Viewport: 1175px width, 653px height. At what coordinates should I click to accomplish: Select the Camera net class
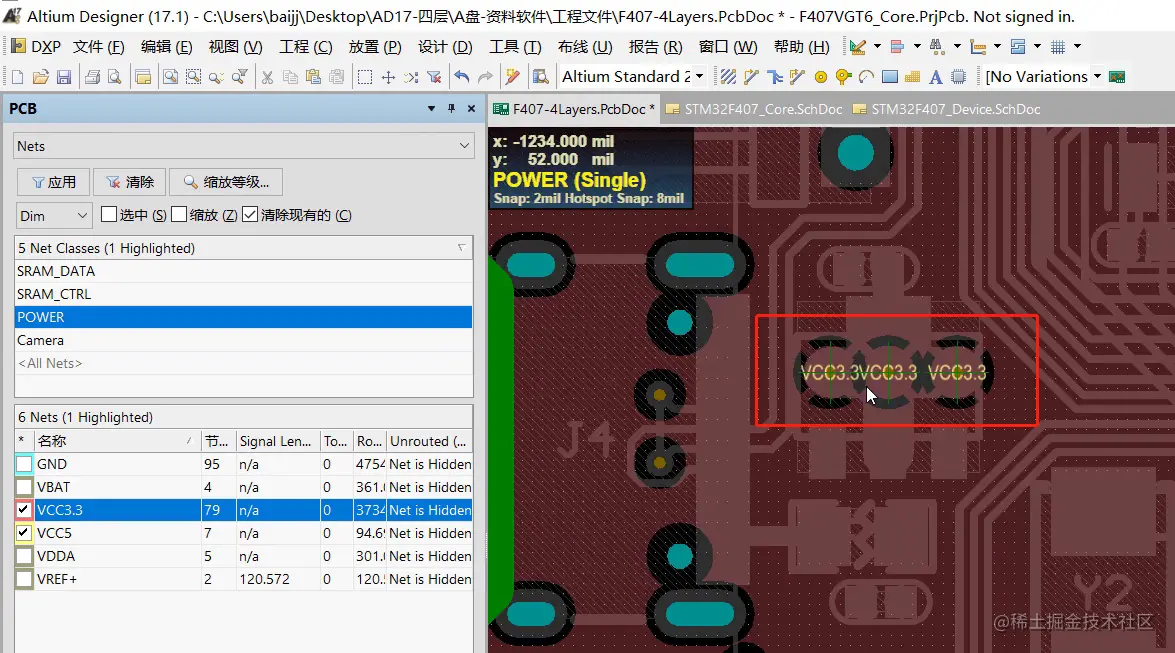pyautogui.click(x=244, y=340)
